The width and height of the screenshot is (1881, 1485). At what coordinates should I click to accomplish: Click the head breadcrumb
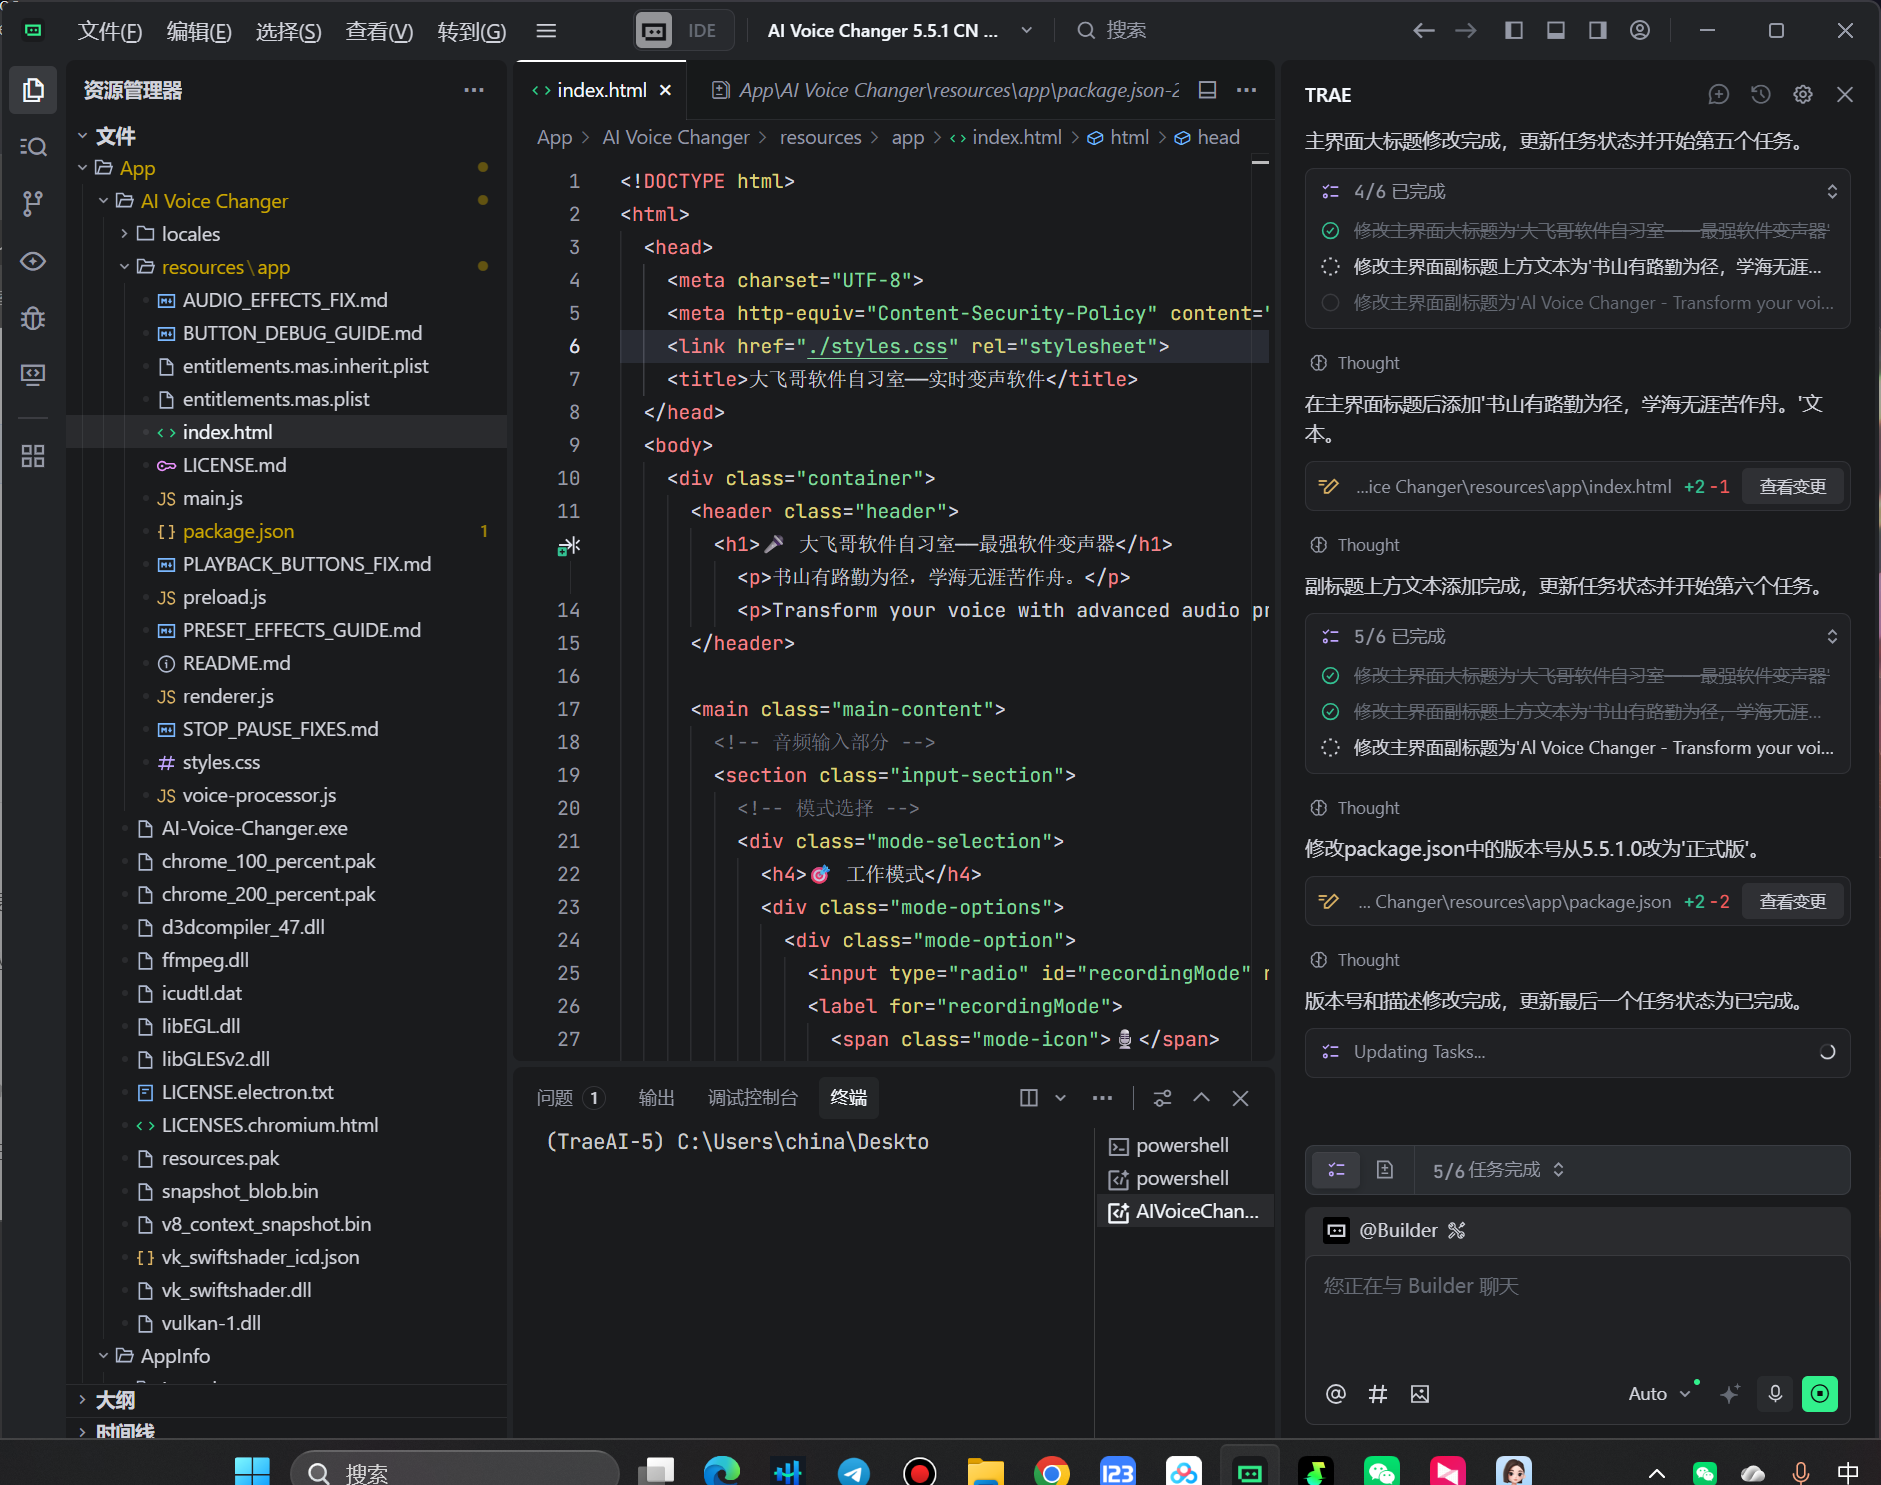click(1207, 137)
